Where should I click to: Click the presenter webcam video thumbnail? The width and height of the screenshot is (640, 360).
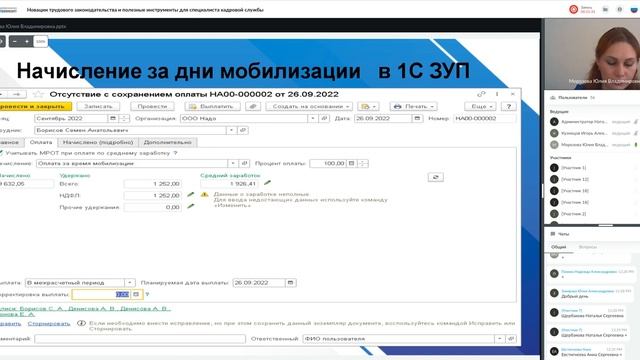point(592,54)
